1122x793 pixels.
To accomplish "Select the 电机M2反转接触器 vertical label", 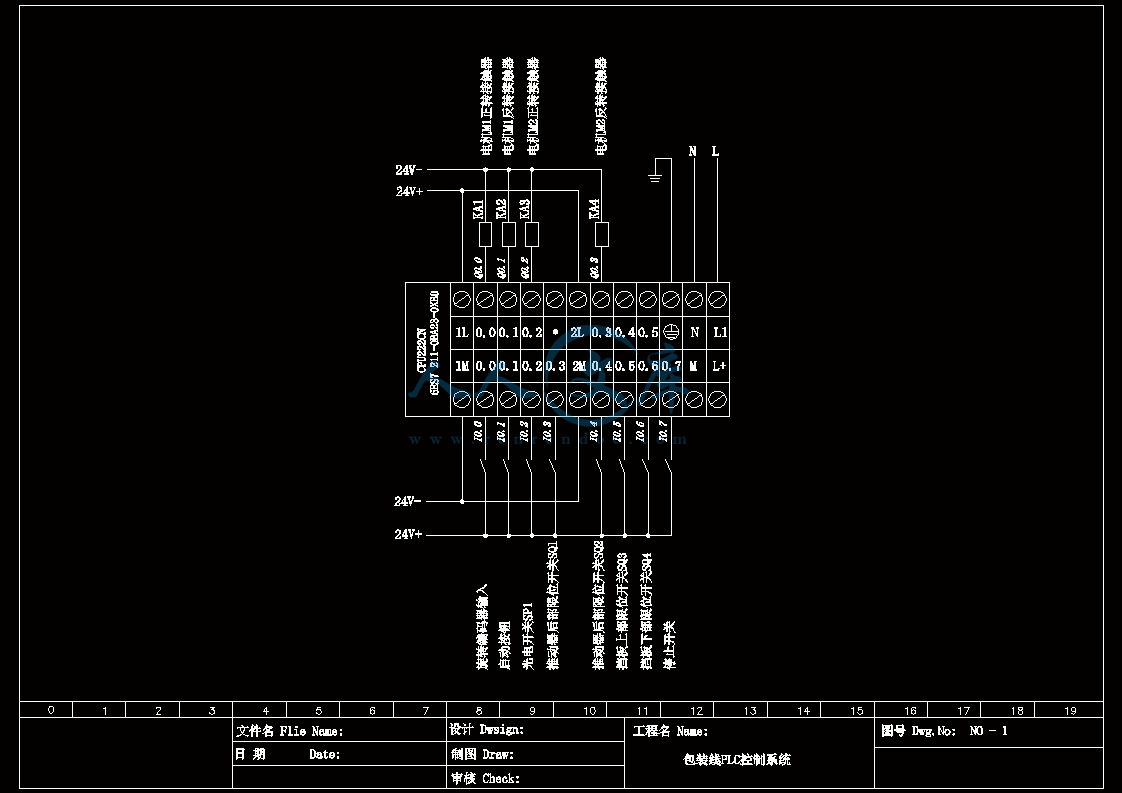I will [x=600, y=107].
